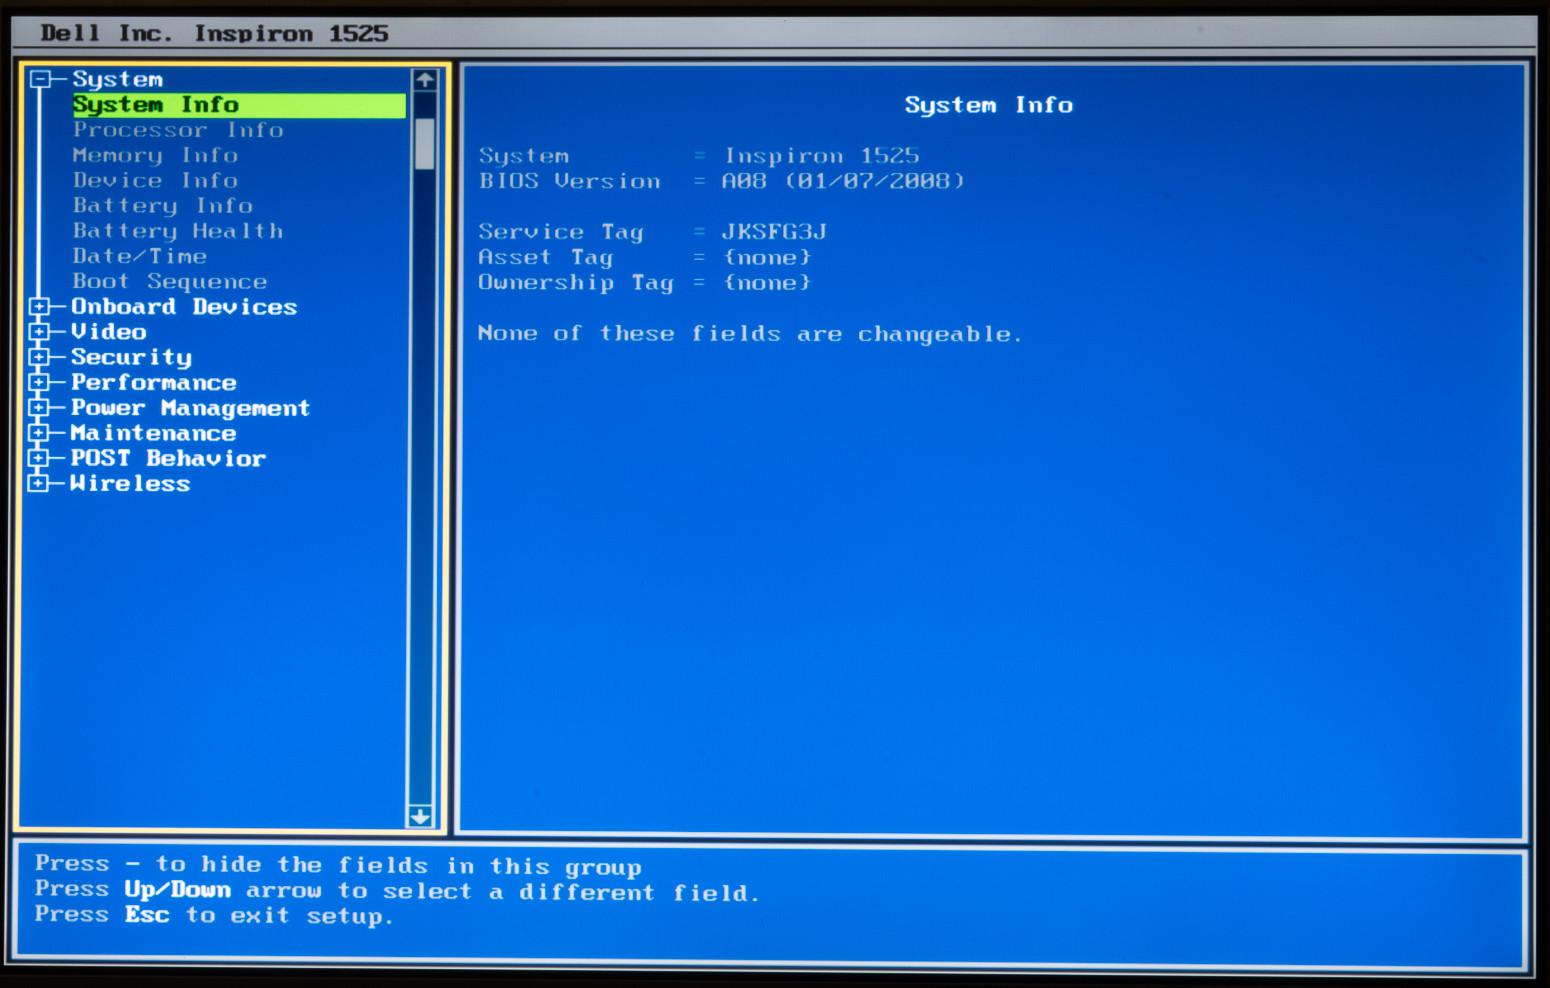Expand the Video group
Image resolution: width=1550 pixels, height=988 pixels.
click(x=39, y=332)
